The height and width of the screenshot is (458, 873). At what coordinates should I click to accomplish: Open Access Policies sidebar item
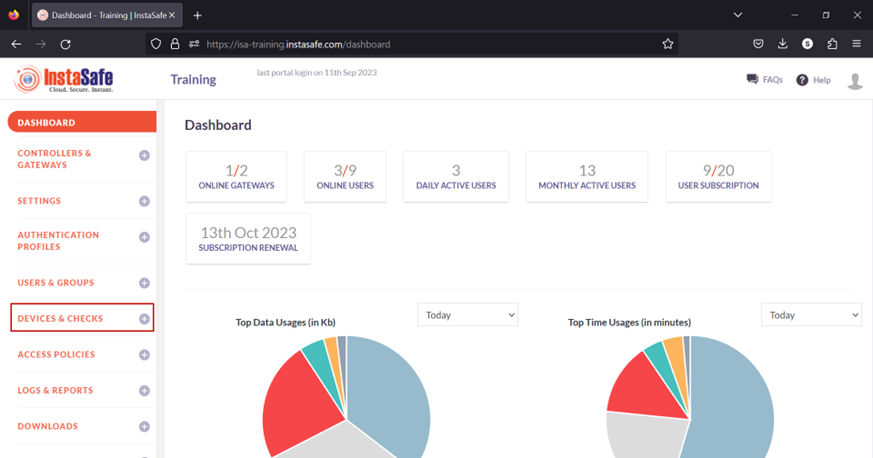click(57, 355)
